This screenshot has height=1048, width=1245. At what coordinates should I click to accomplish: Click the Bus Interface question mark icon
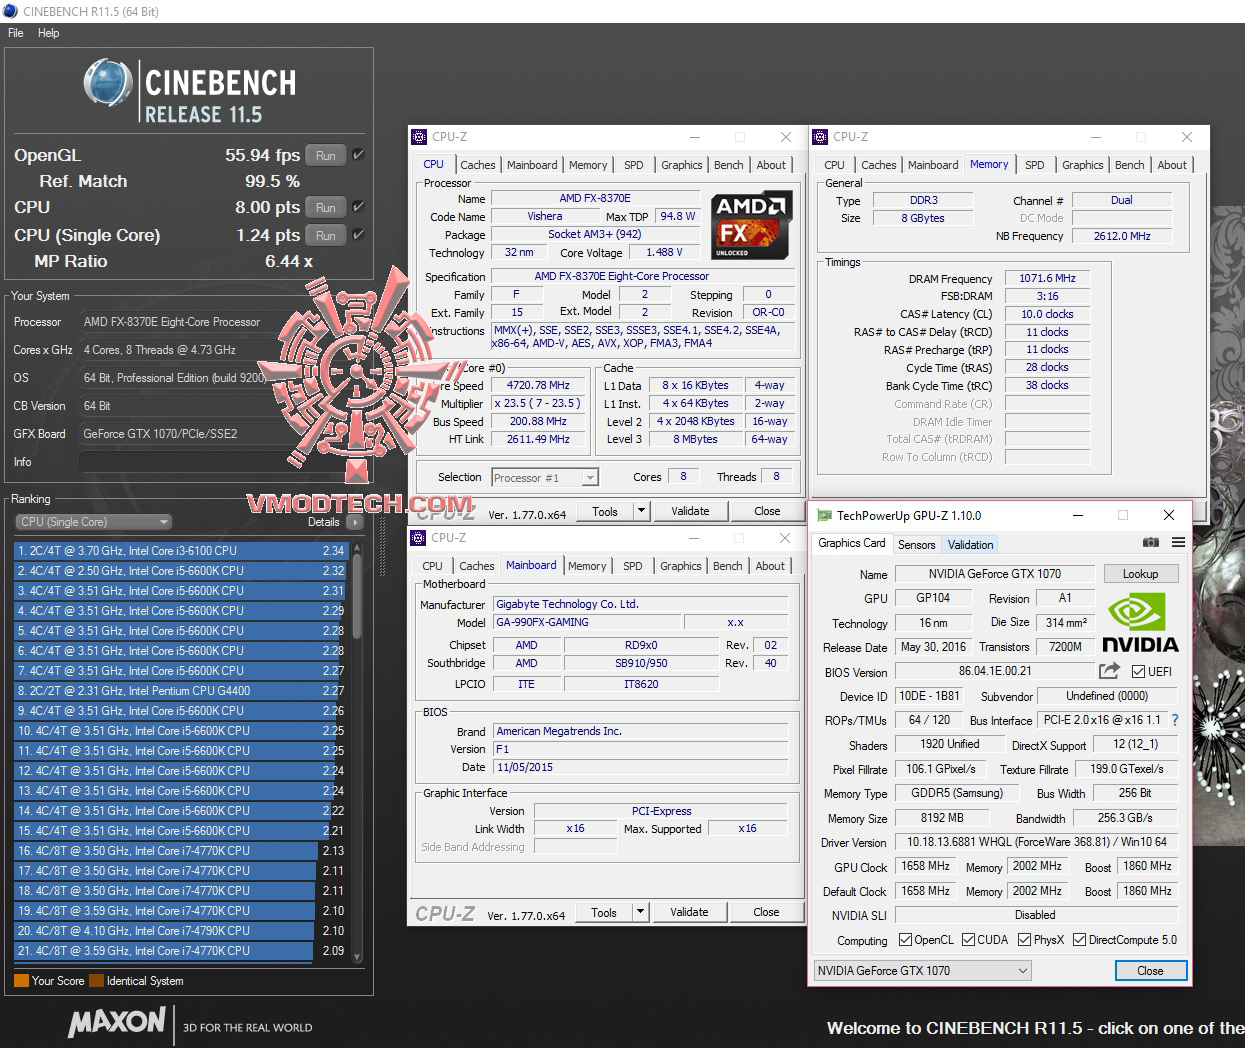coord(1175,720)
